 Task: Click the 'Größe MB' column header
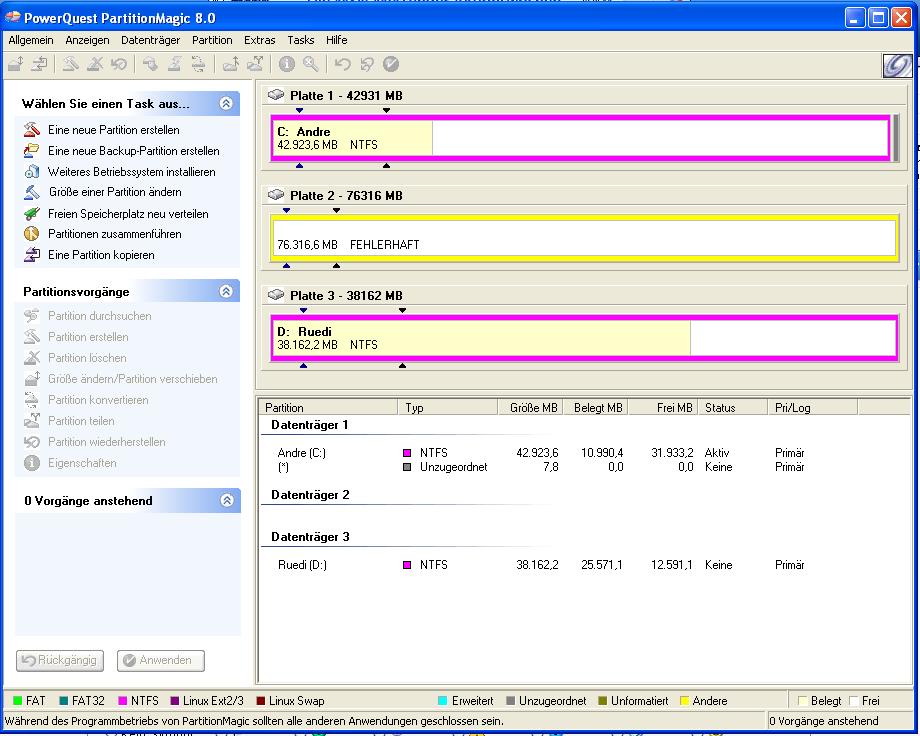pyautogui.click(x=530, y=407)
